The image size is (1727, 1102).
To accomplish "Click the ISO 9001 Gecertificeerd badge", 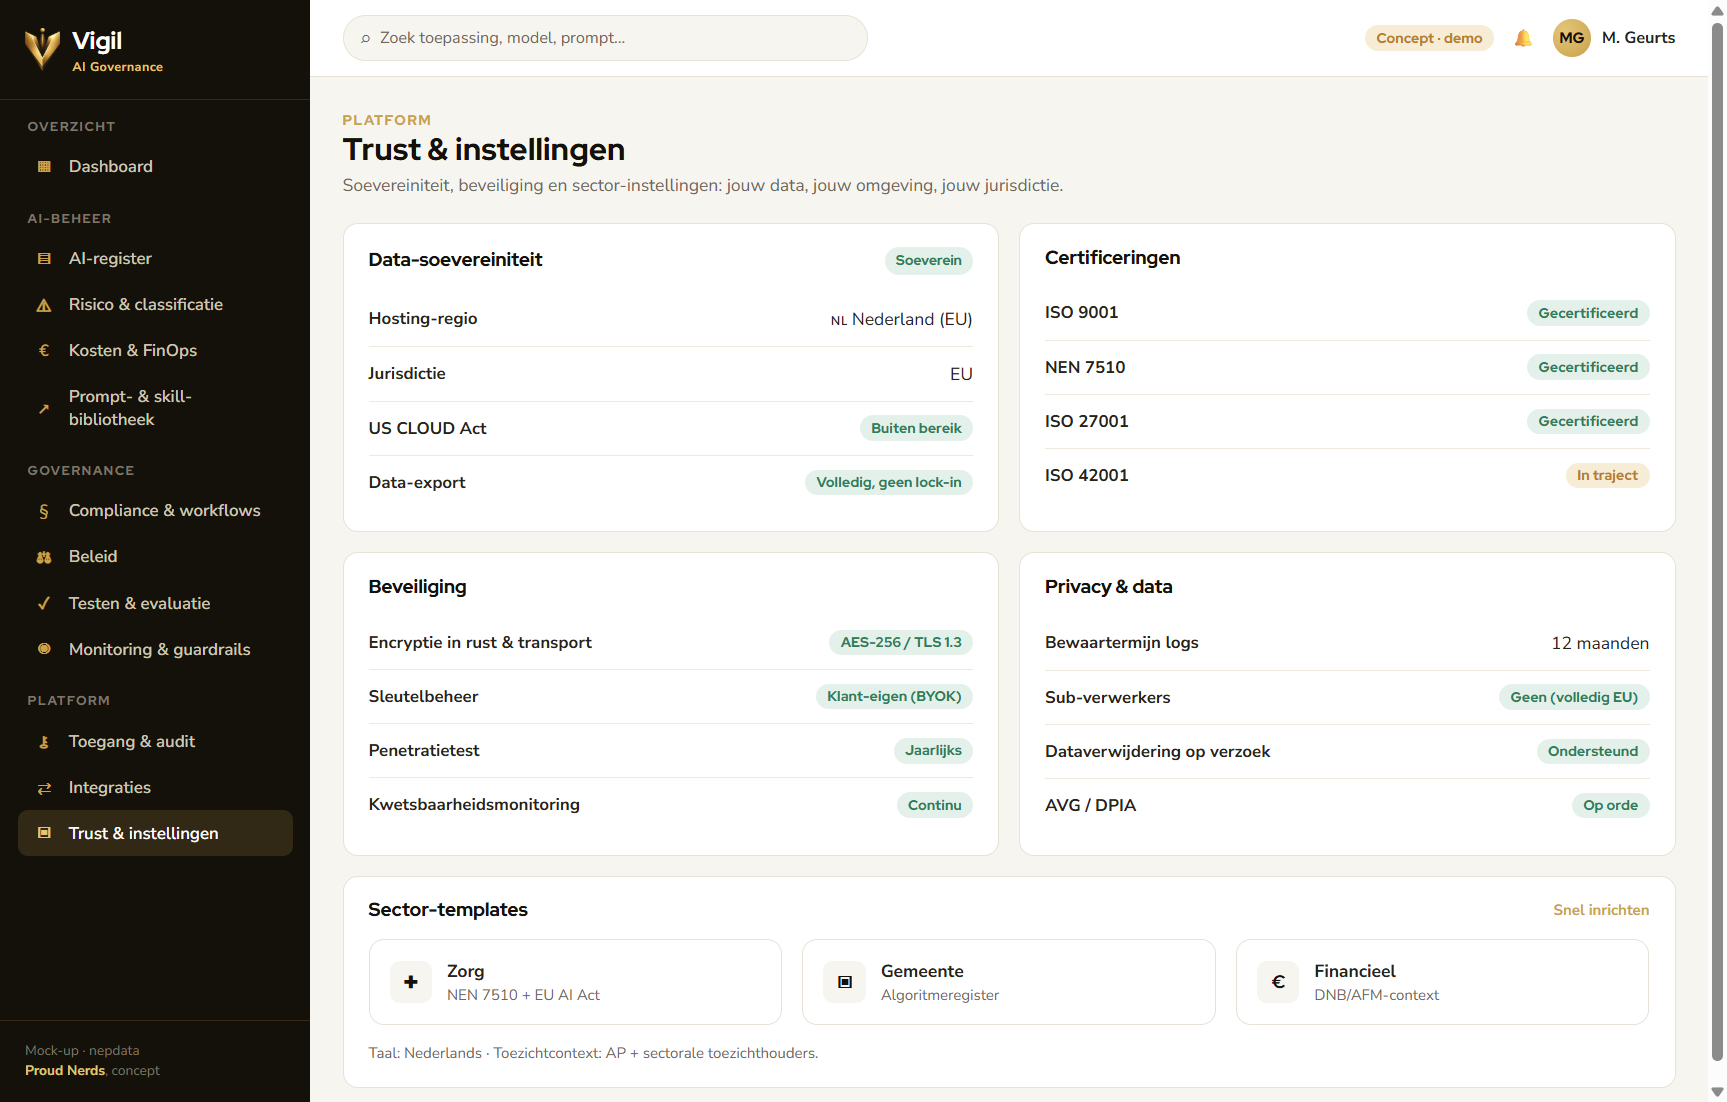I will [1588, 313].
